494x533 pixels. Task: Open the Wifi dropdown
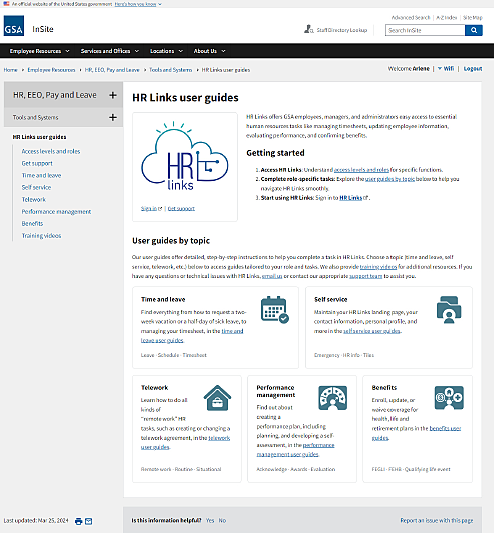pyautogui.click(x=446, y=69)
